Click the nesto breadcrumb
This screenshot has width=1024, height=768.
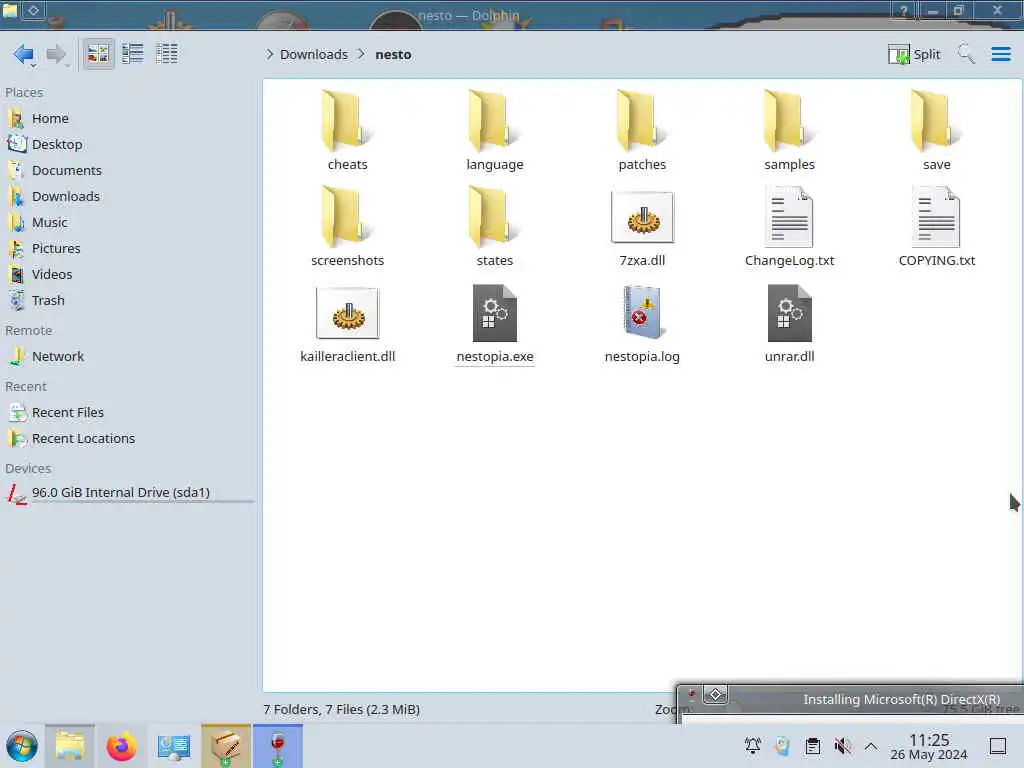(393, 54)
